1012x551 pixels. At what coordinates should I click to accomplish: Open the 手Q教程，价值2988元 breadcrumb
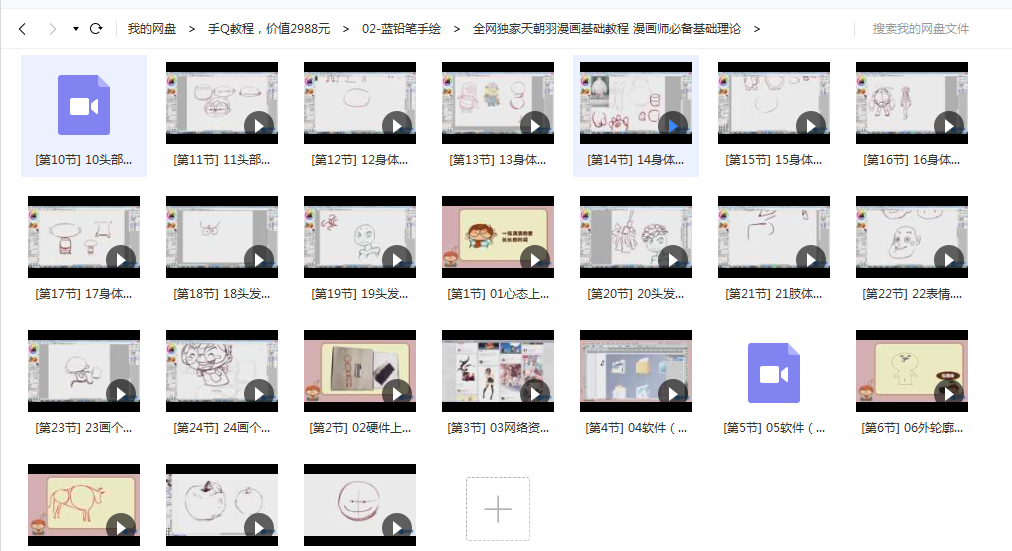click(x=268, y=29)
